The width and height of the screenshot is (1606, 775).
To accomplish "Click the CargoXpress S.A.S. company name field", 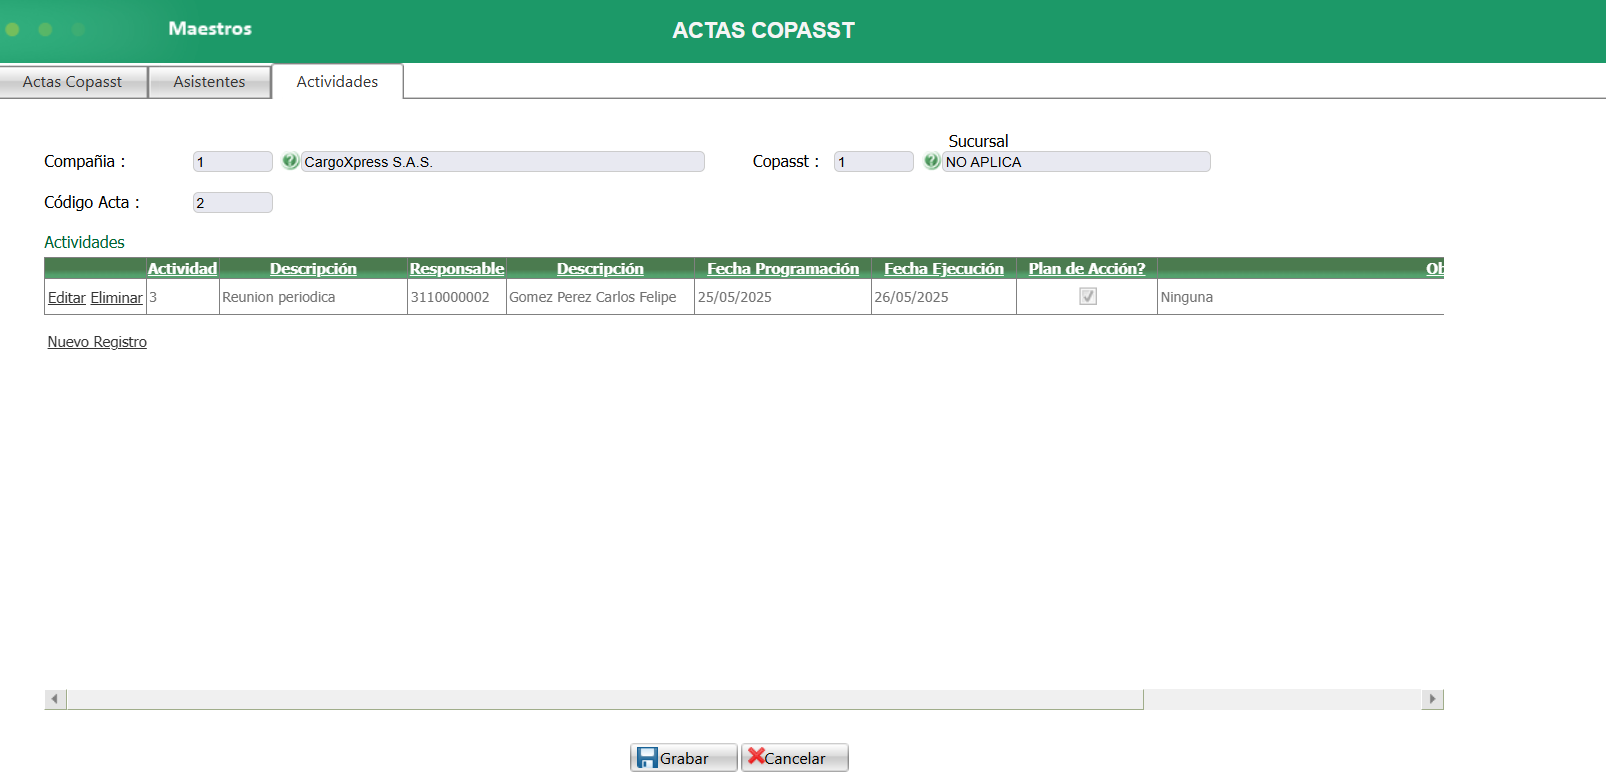I will [503, 162].
